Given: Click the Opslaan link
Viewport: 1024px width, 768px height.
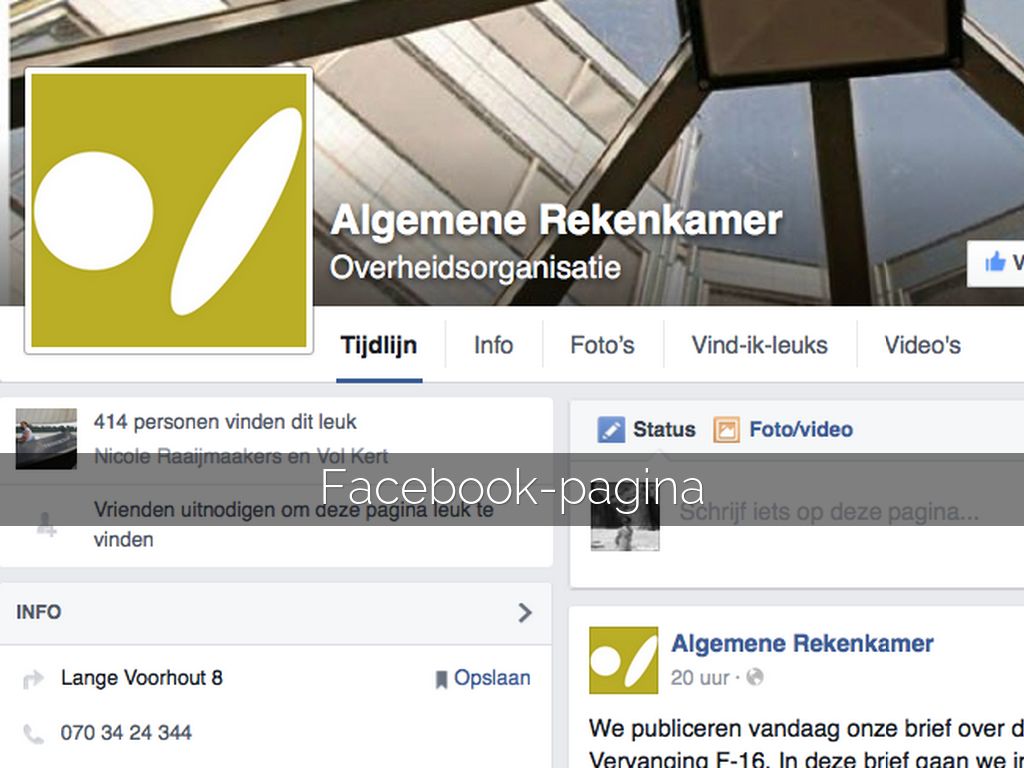Looking at the screenshot, I should click(492, 678).
